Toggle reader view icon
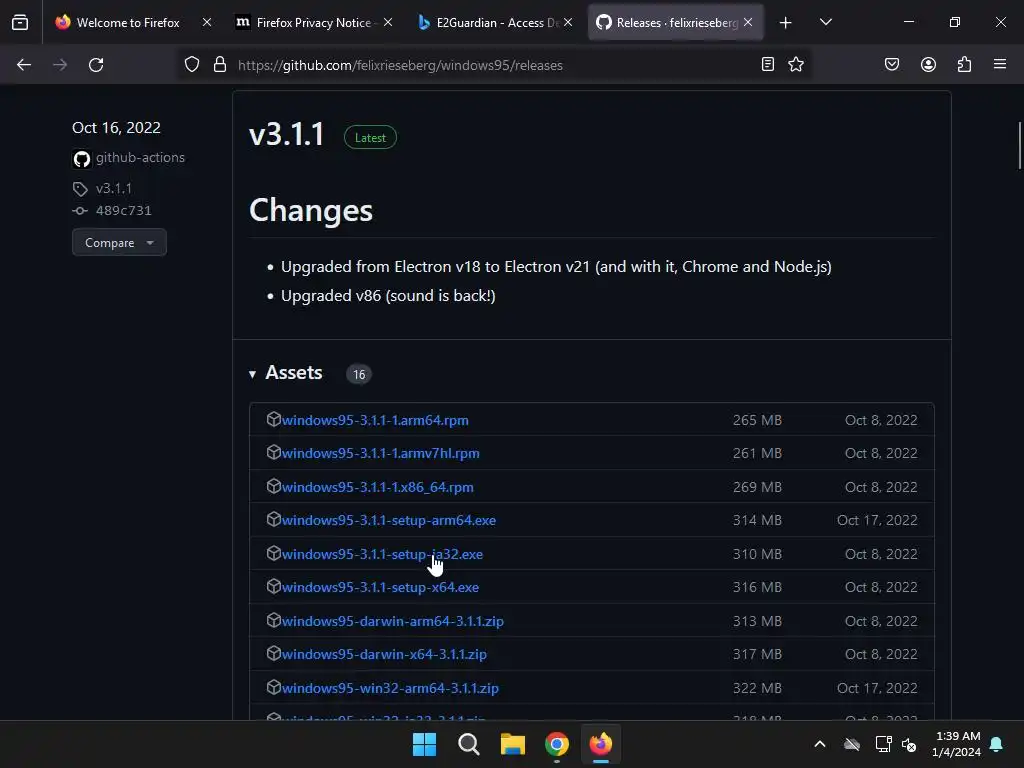The height and width of the screenshot is (768, 1024). click(x=768, y=64)
